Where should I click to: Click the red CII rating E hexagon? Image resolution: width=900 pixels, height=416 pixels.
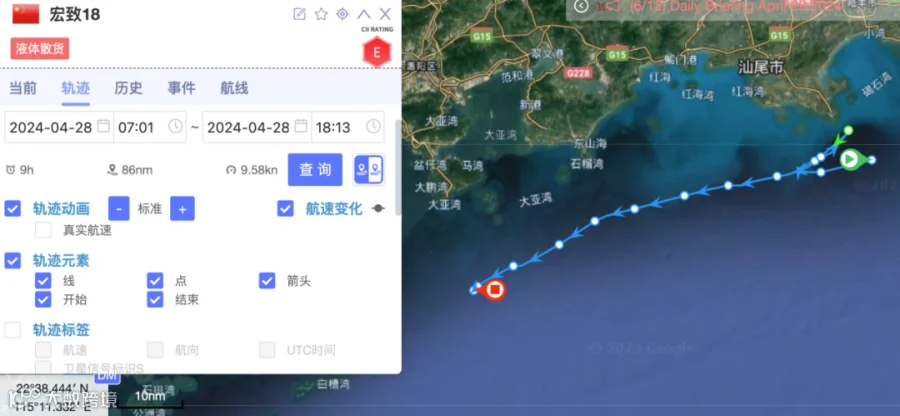tap(377, 53)
